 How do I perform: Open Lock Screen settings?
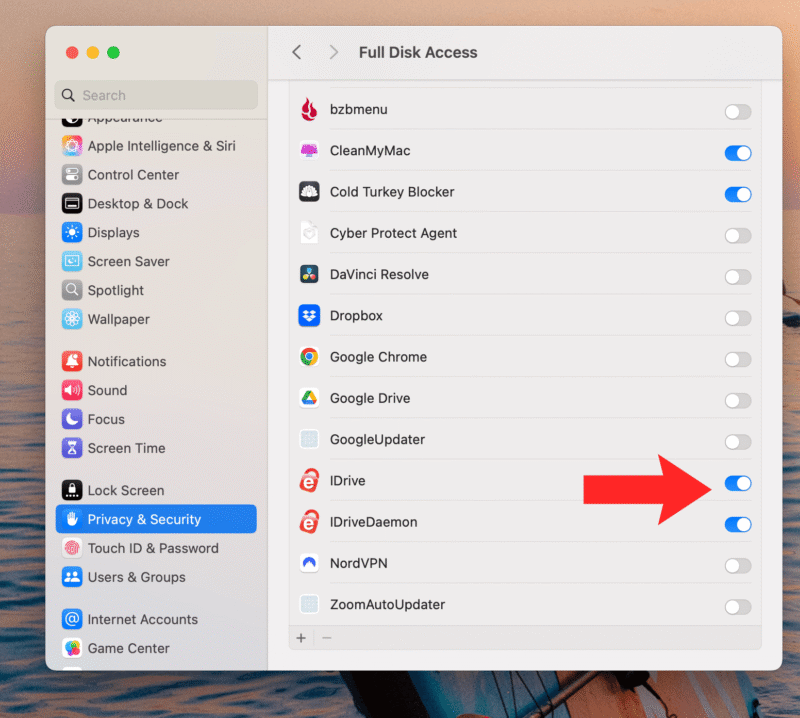coord(156,490)
